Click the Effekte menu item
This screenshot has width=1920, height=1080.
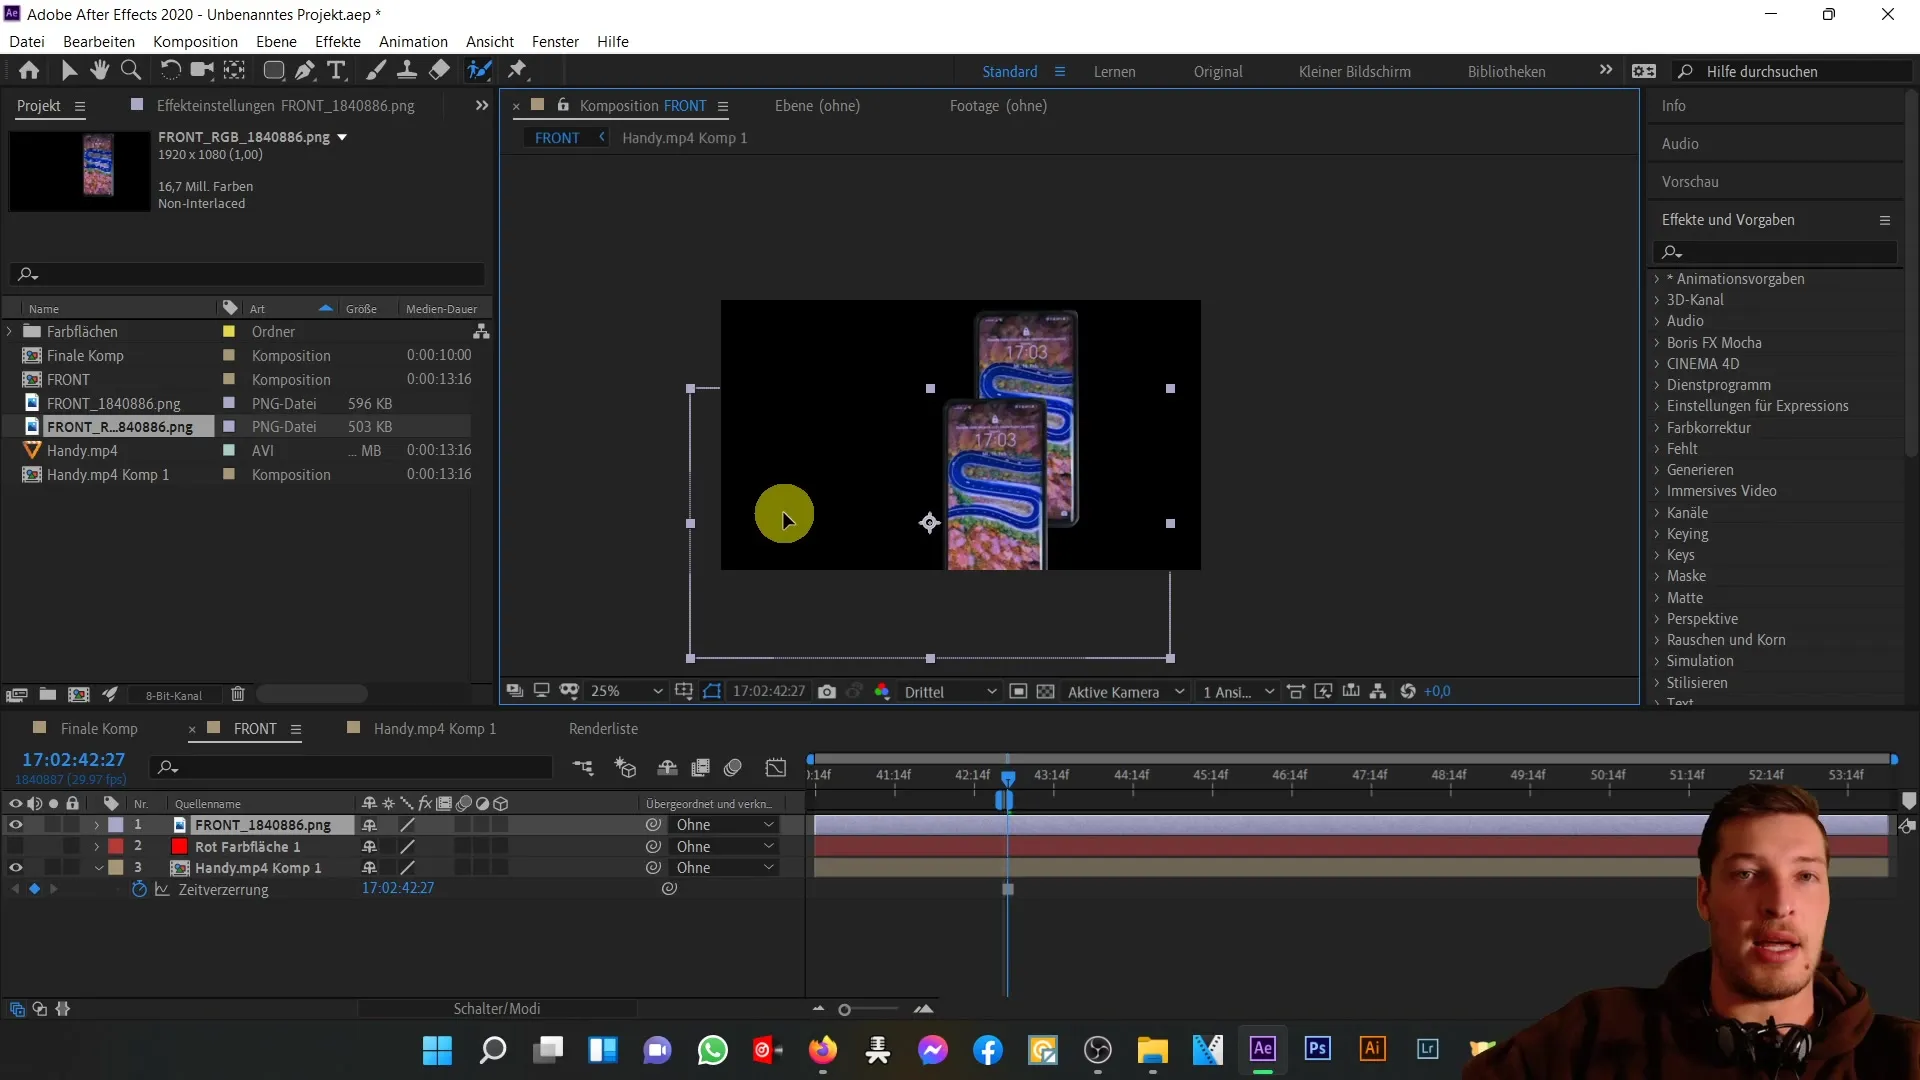338,41
